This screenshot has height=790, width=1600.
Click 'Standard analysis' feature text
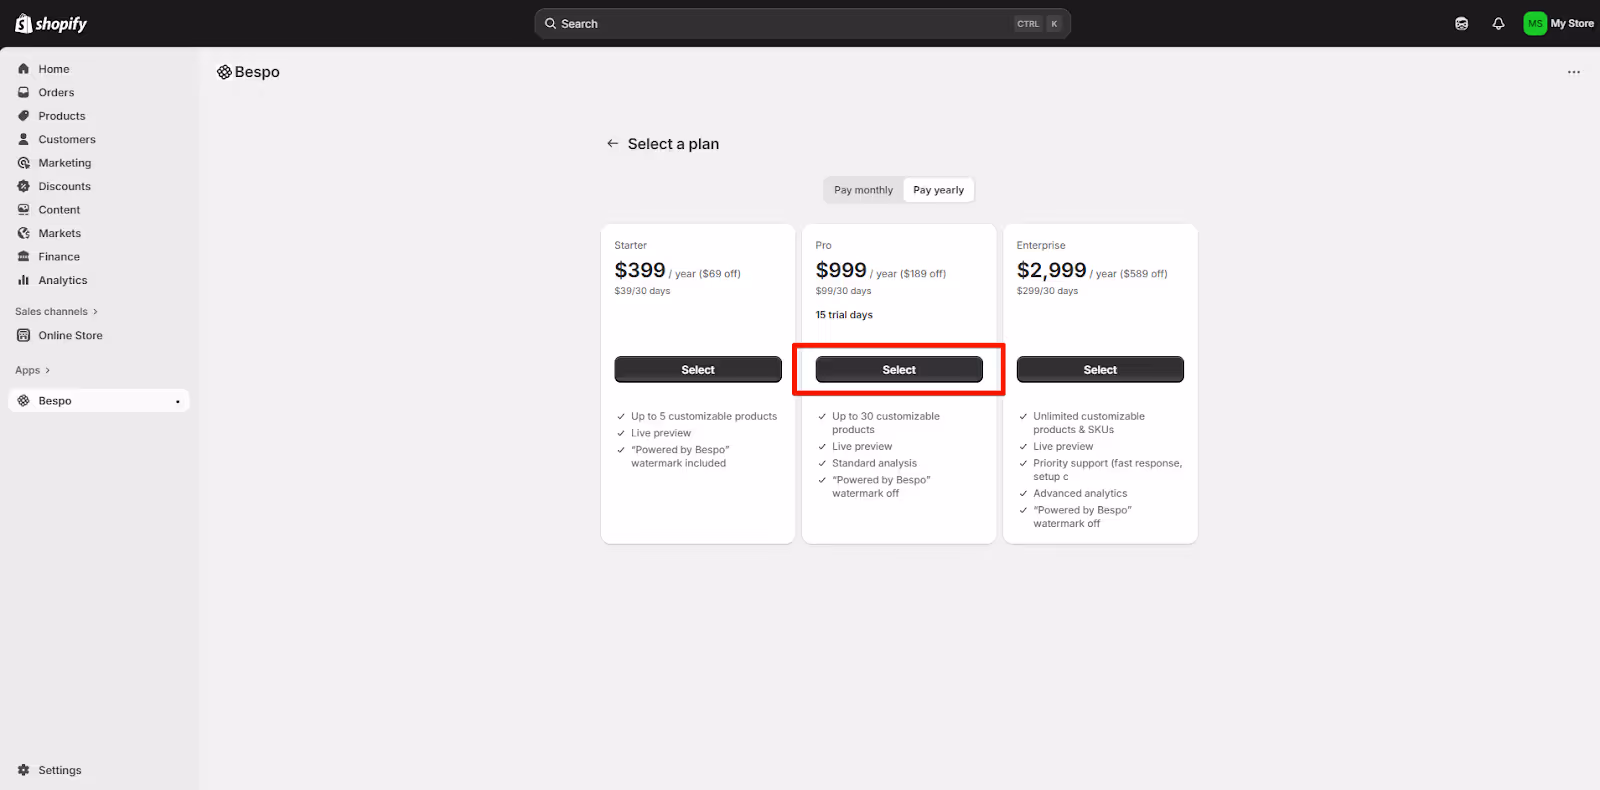click(874, 463)
